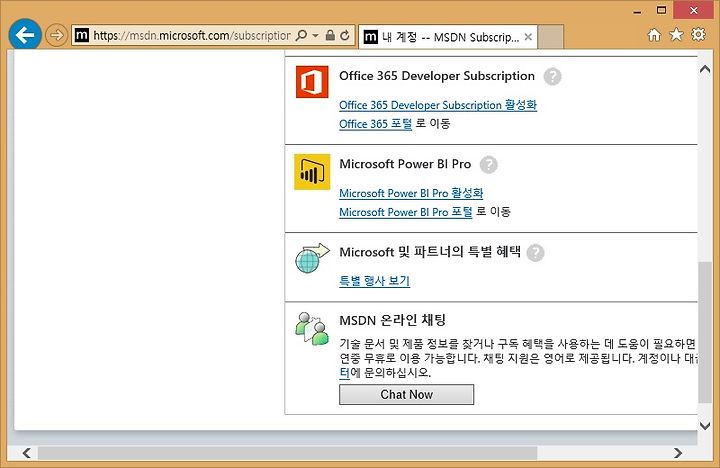The image size is (720, 468).
Task: Click the MSDN site favicon in address bar
Action: click(x=81, y=35)
